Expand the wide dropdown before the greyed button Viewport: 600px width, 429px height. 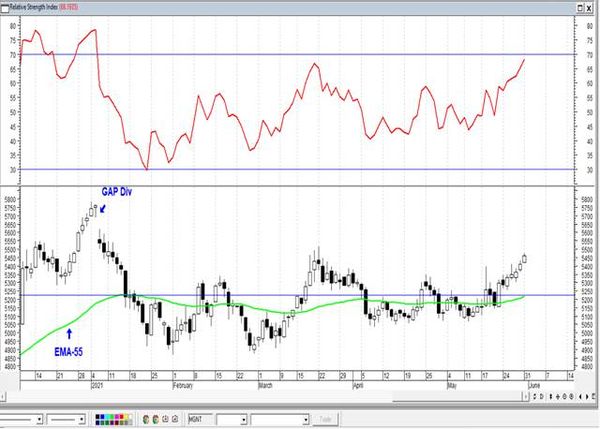[x=306, y=420]
